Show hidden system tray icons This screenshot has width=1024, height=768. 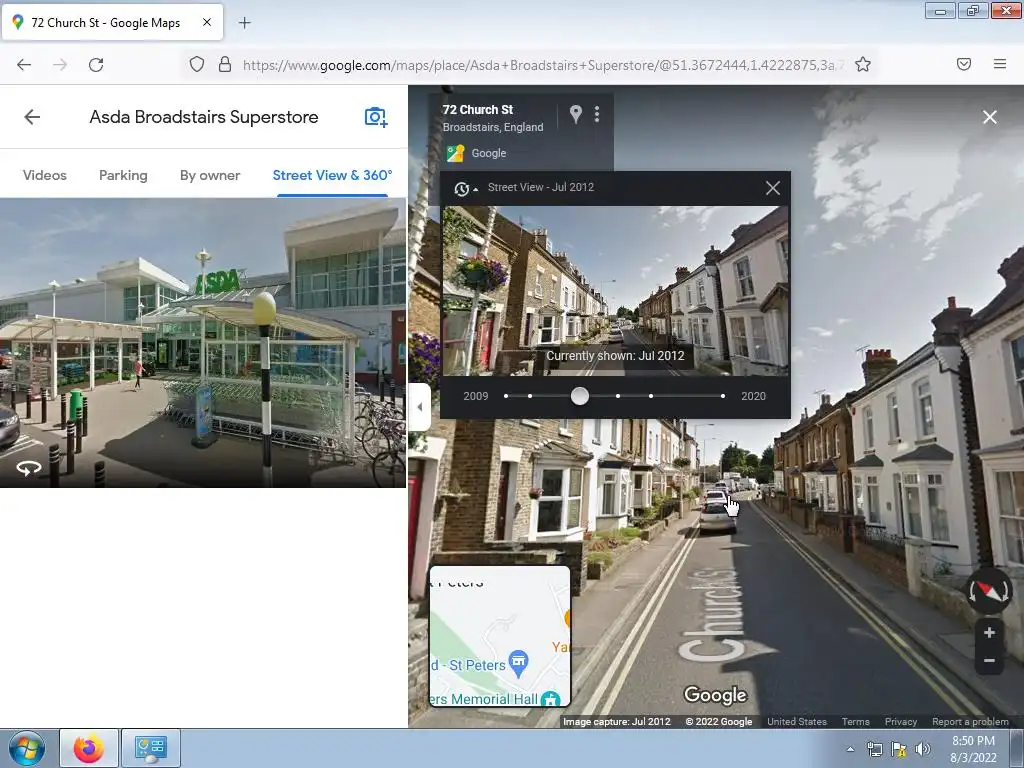click(850, 749)
